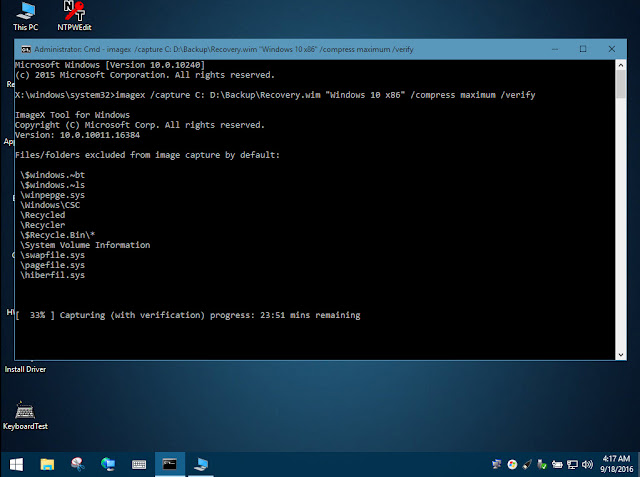Viewport: 640px width, 477px height.
Task: Click the tray computer icon left of colorful circle
Action: point(497,464)
